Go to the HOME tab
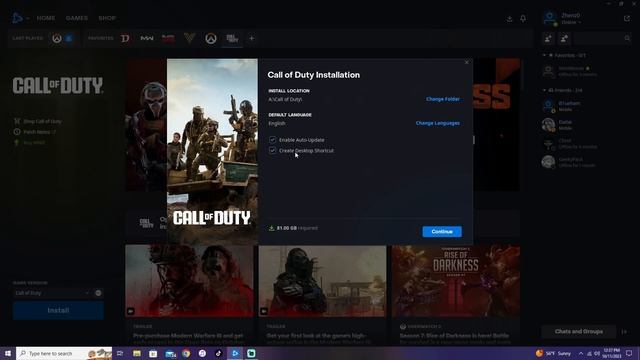Screen dimensions: 640x360 tap(46, 18)
